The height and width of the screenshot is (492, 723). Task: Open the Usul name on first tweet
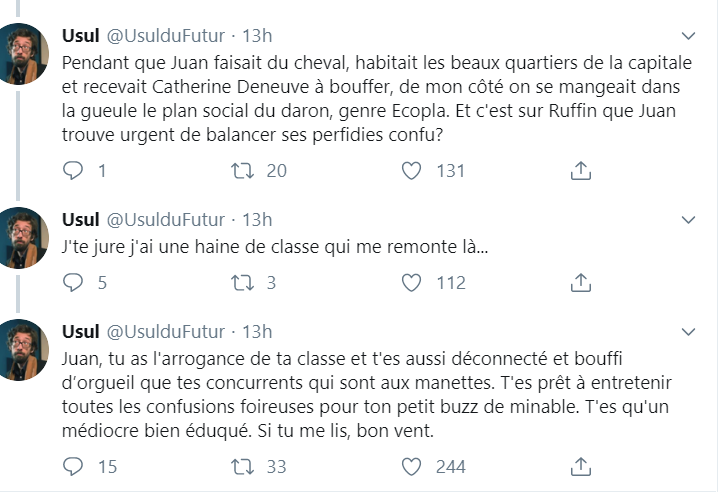coord(81,36)
